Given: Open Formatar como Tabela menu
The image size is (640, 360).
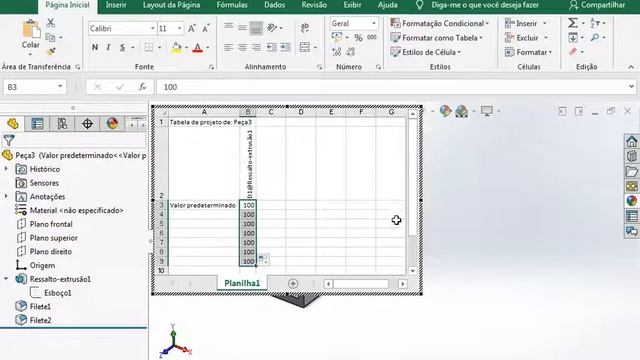Looking at the screenshot, I should [436, 38].
